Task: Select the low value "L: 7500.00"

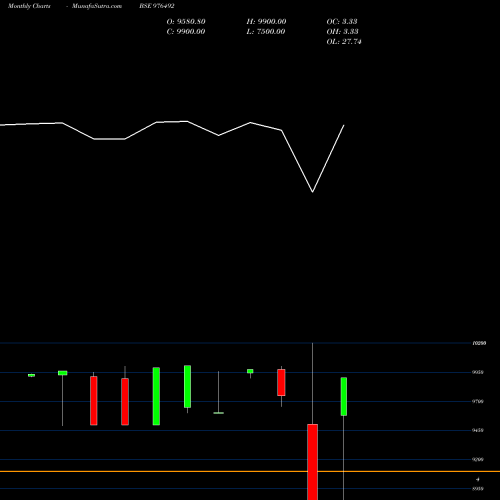Action: coord(266,32)
